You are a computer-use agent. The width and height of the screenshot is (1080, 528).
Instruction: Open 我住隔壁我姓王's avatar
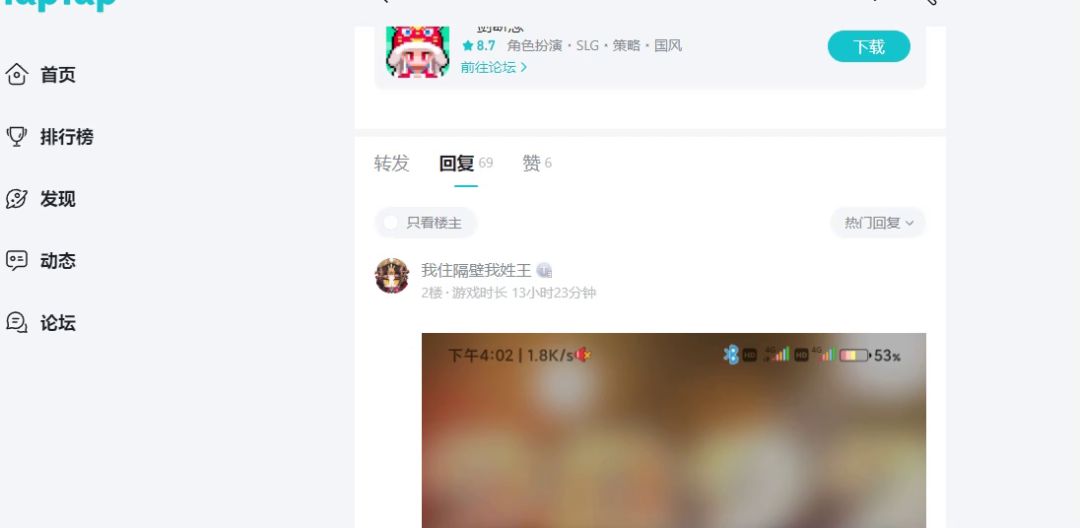[x=392, y=276]
